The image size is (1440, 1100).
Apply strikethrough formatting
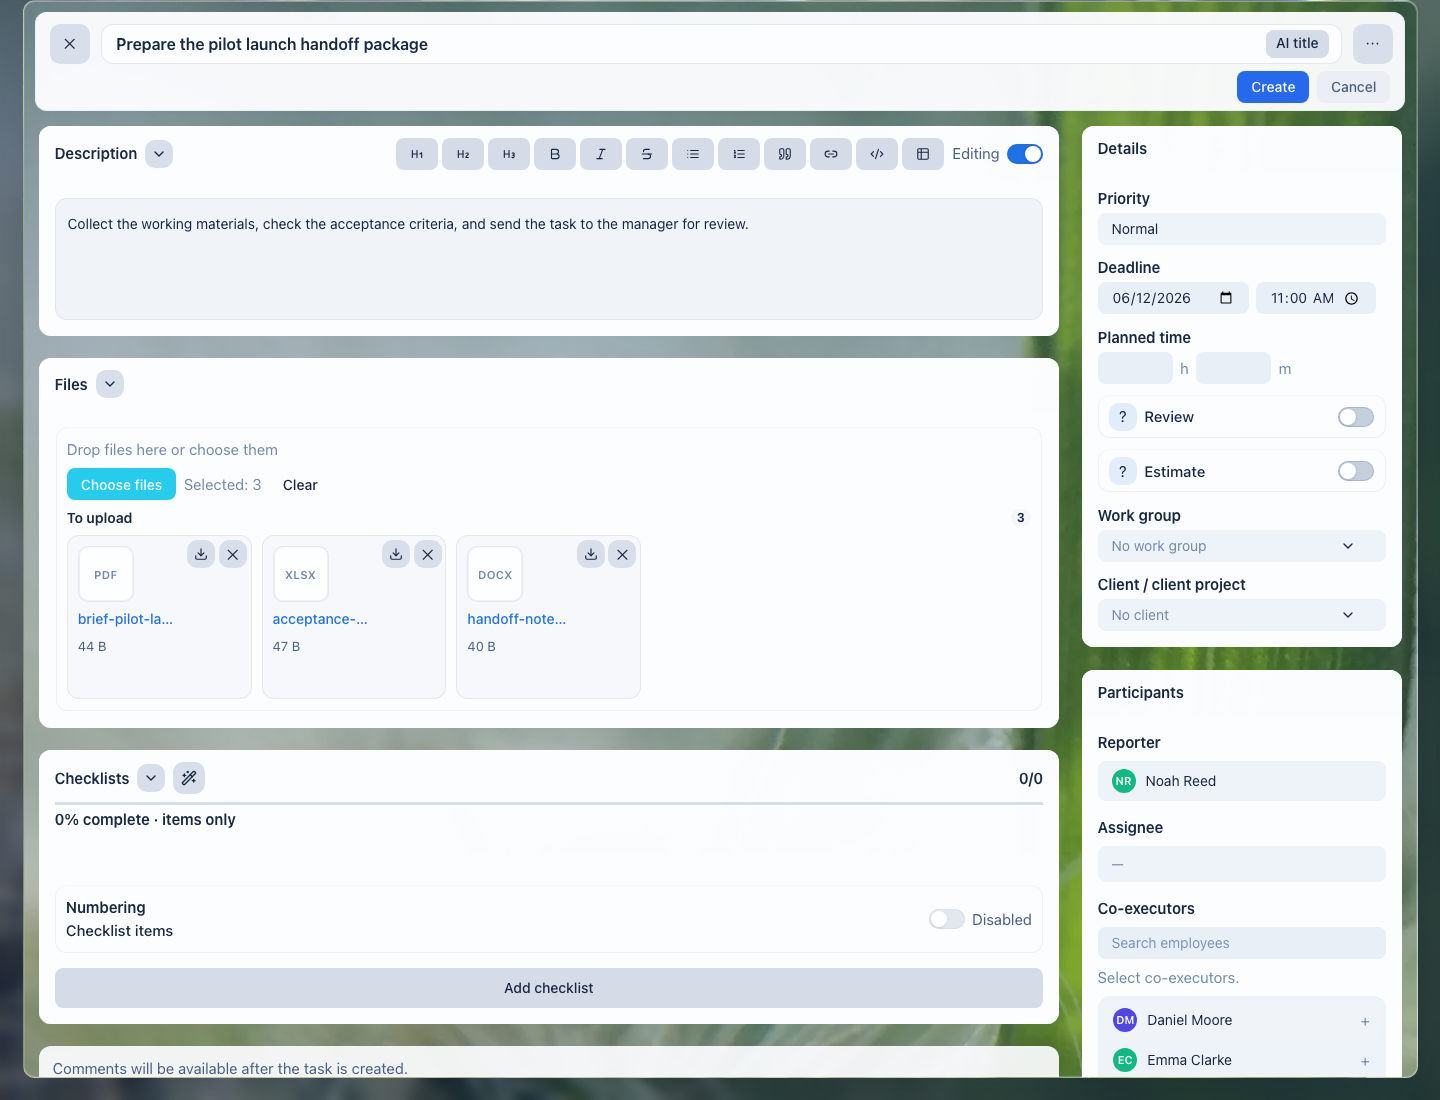tap(647, 154)
